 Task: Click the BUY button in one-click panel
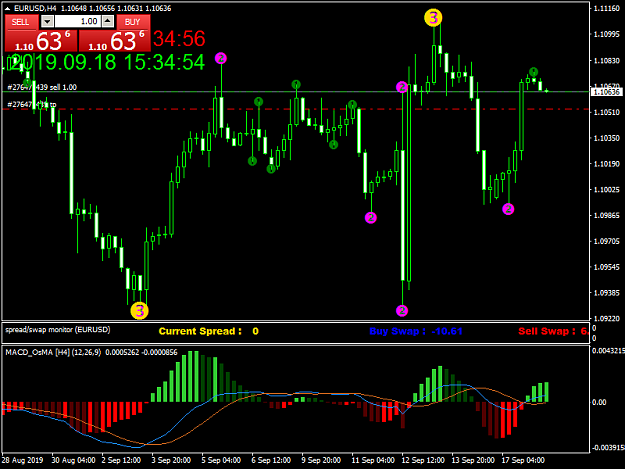click(133, 22)
